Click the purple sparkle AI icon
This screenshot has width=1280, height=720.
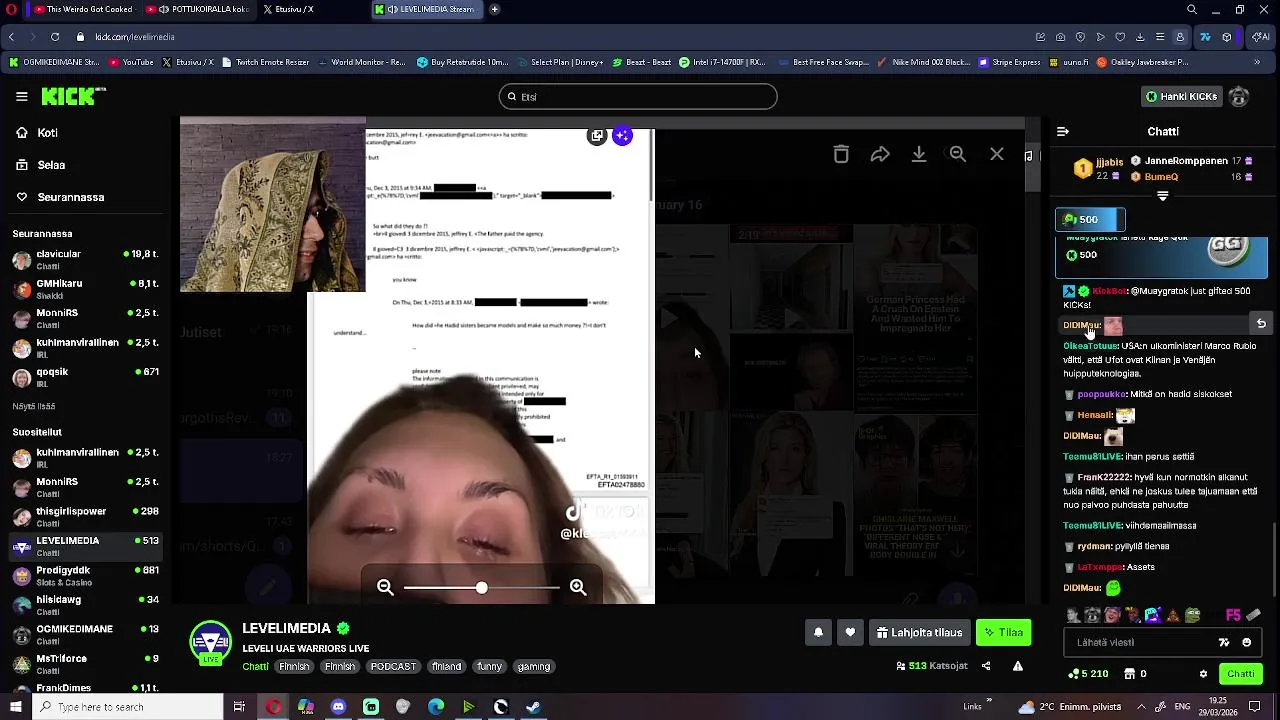pyautogui.click(x=622, y=136)
